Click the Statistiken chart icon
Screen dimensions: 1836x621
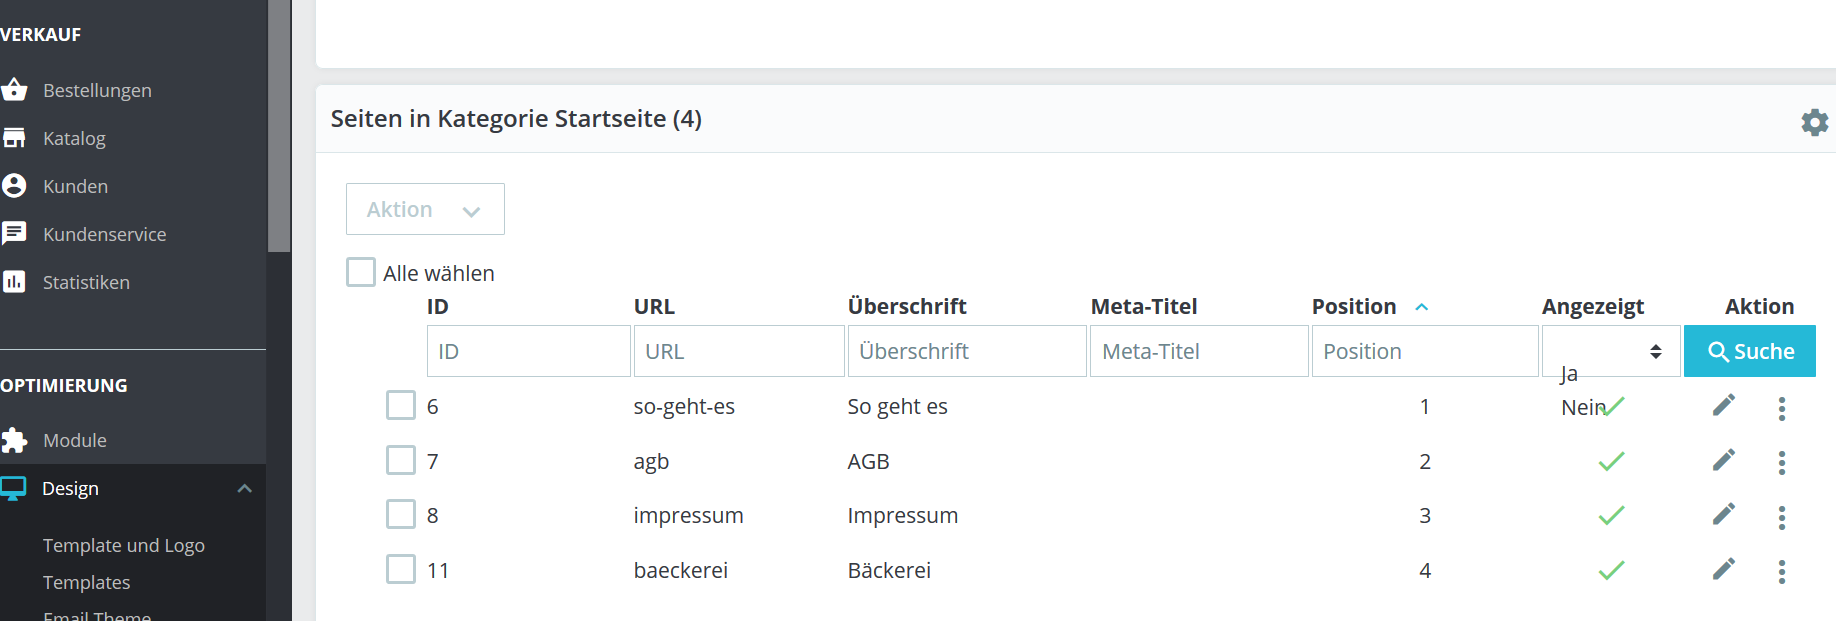click(14, 282)
